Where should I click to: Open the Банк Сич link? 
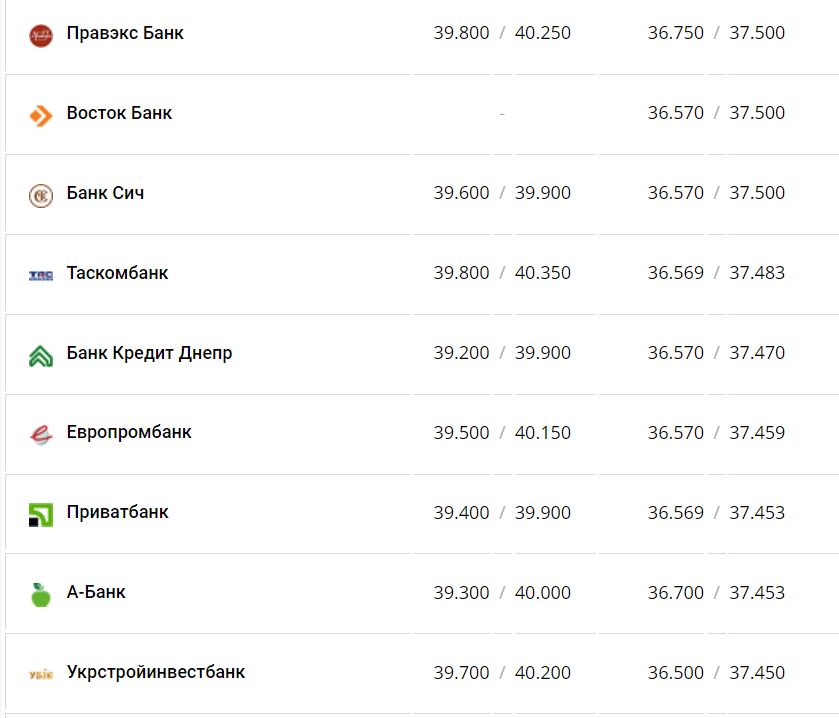pyautogui.click(x=105, y=193)
